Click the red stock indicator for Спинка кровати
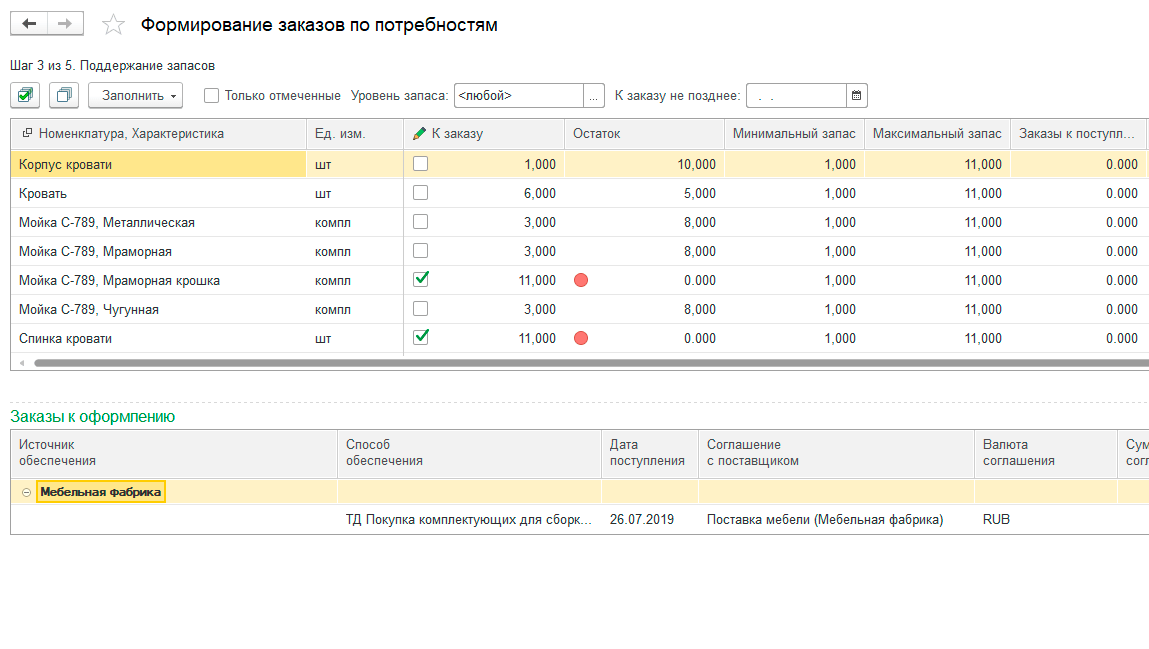The height and width of the screenshot is (649, 1149). pos(581,338)
